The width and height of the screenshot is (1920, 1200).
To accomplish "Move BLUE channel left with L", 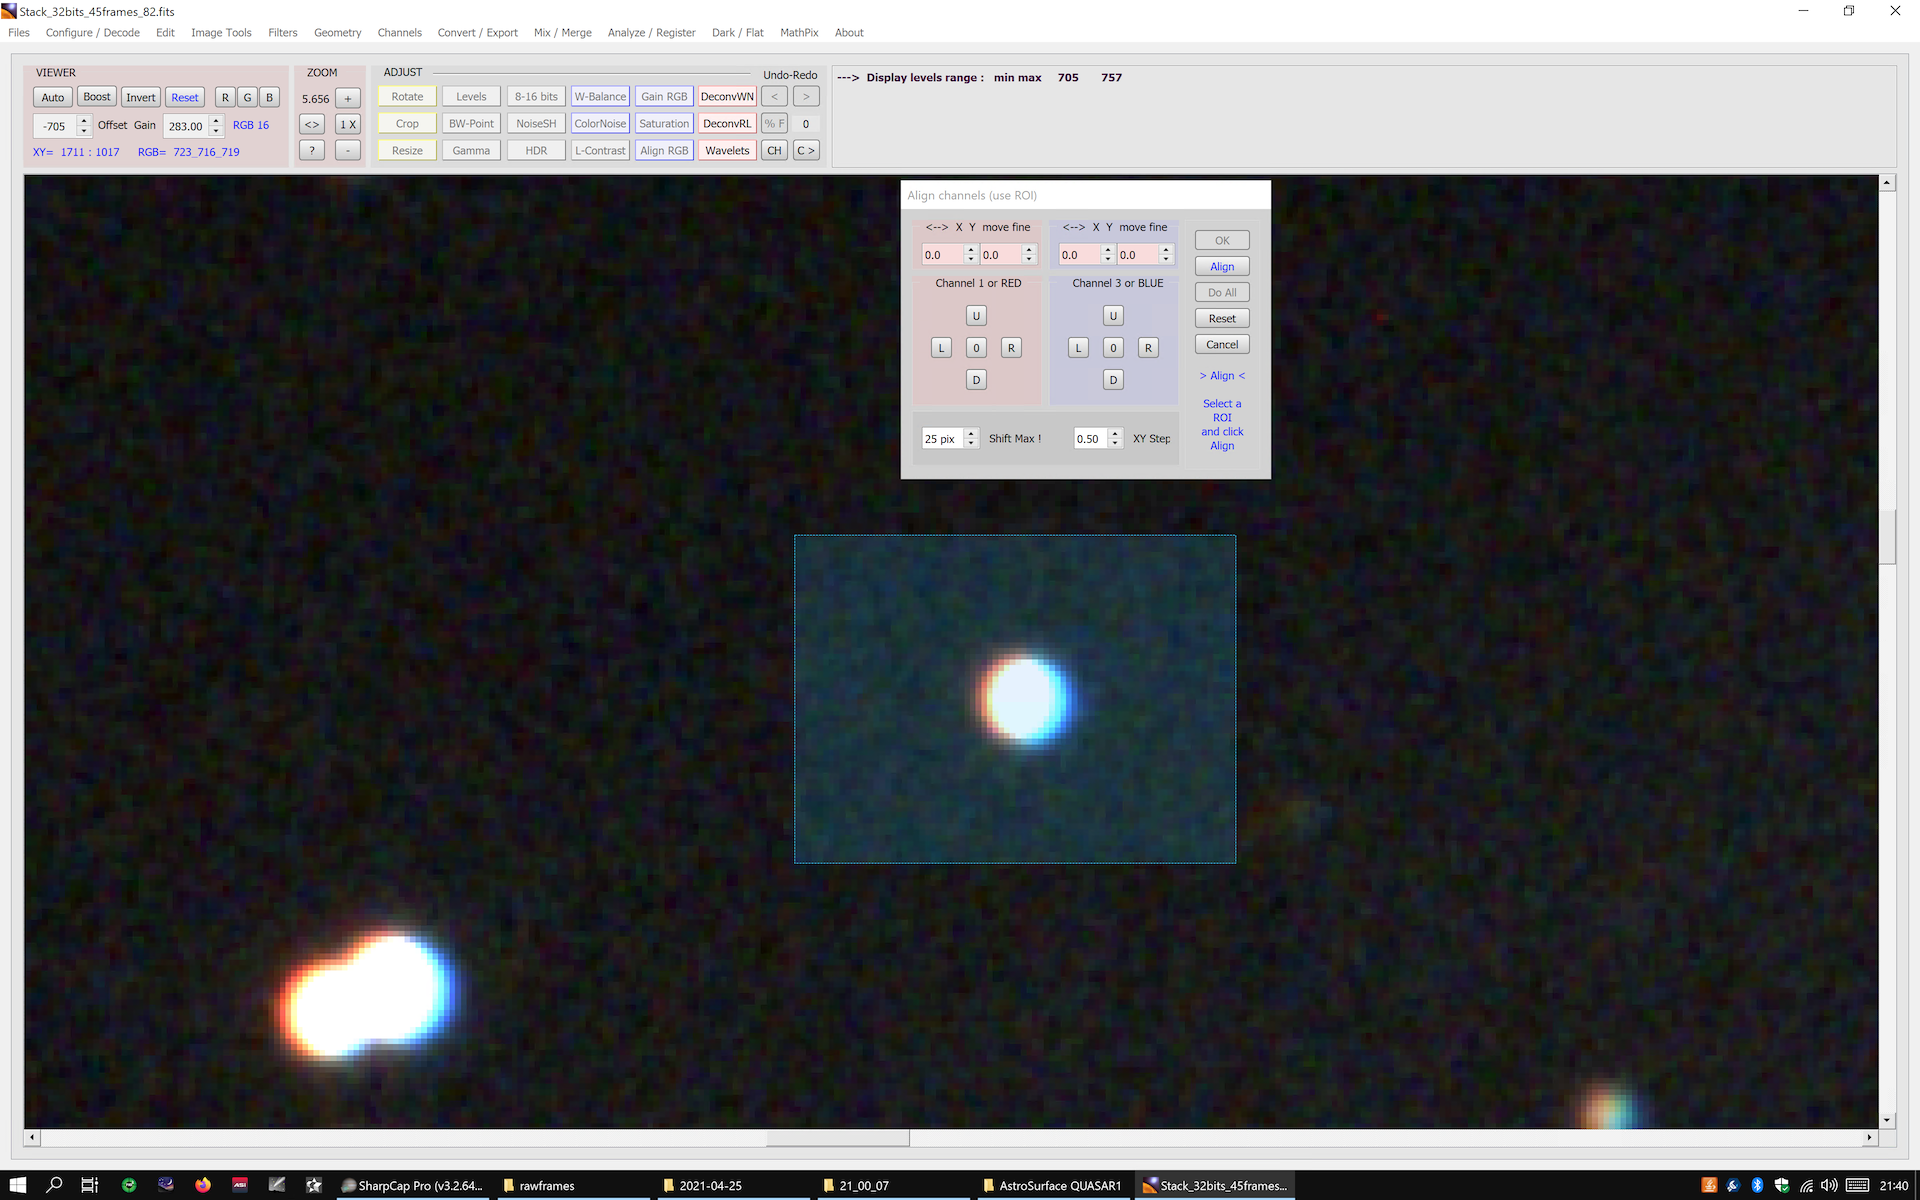I will [1078, 348].
